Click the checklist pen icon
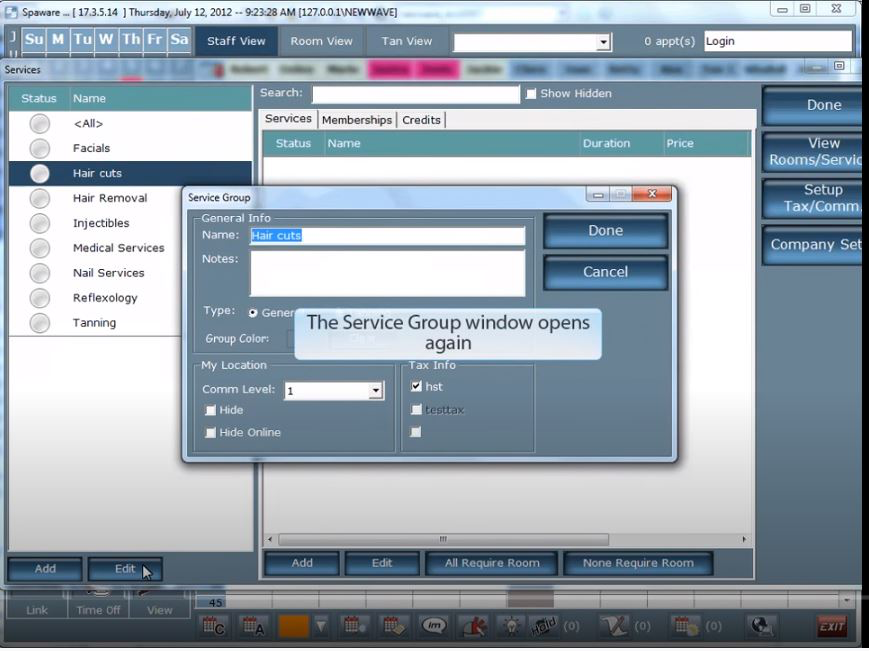Viewport: 869px width, 651px height. pyautogui.click(x=614, y=626)
